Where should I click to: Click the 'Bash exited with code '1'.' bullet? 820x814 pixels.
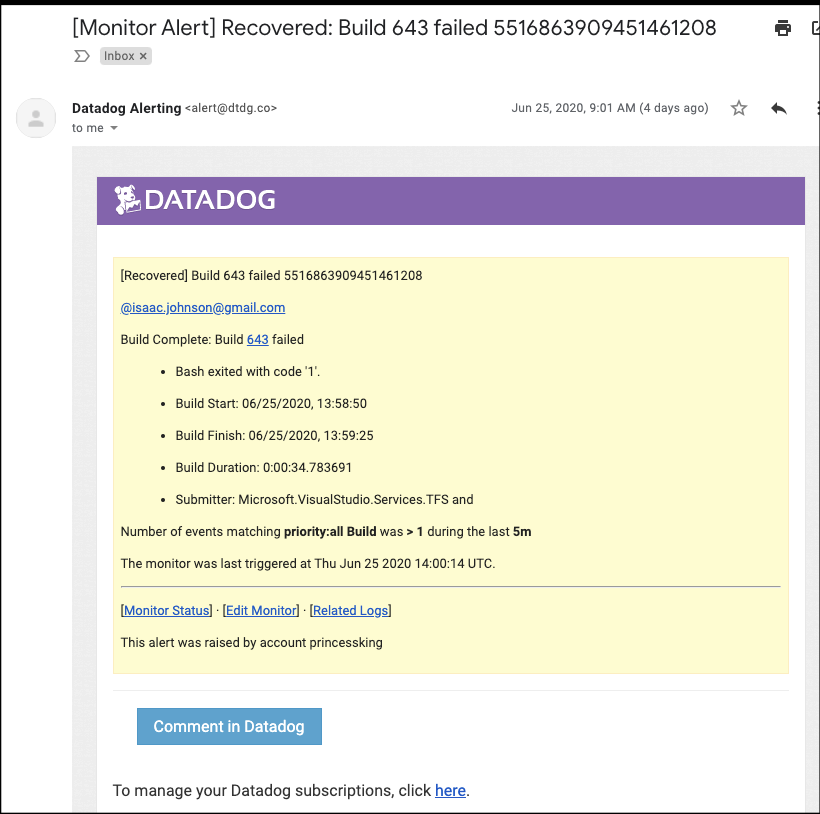point(247,372)
